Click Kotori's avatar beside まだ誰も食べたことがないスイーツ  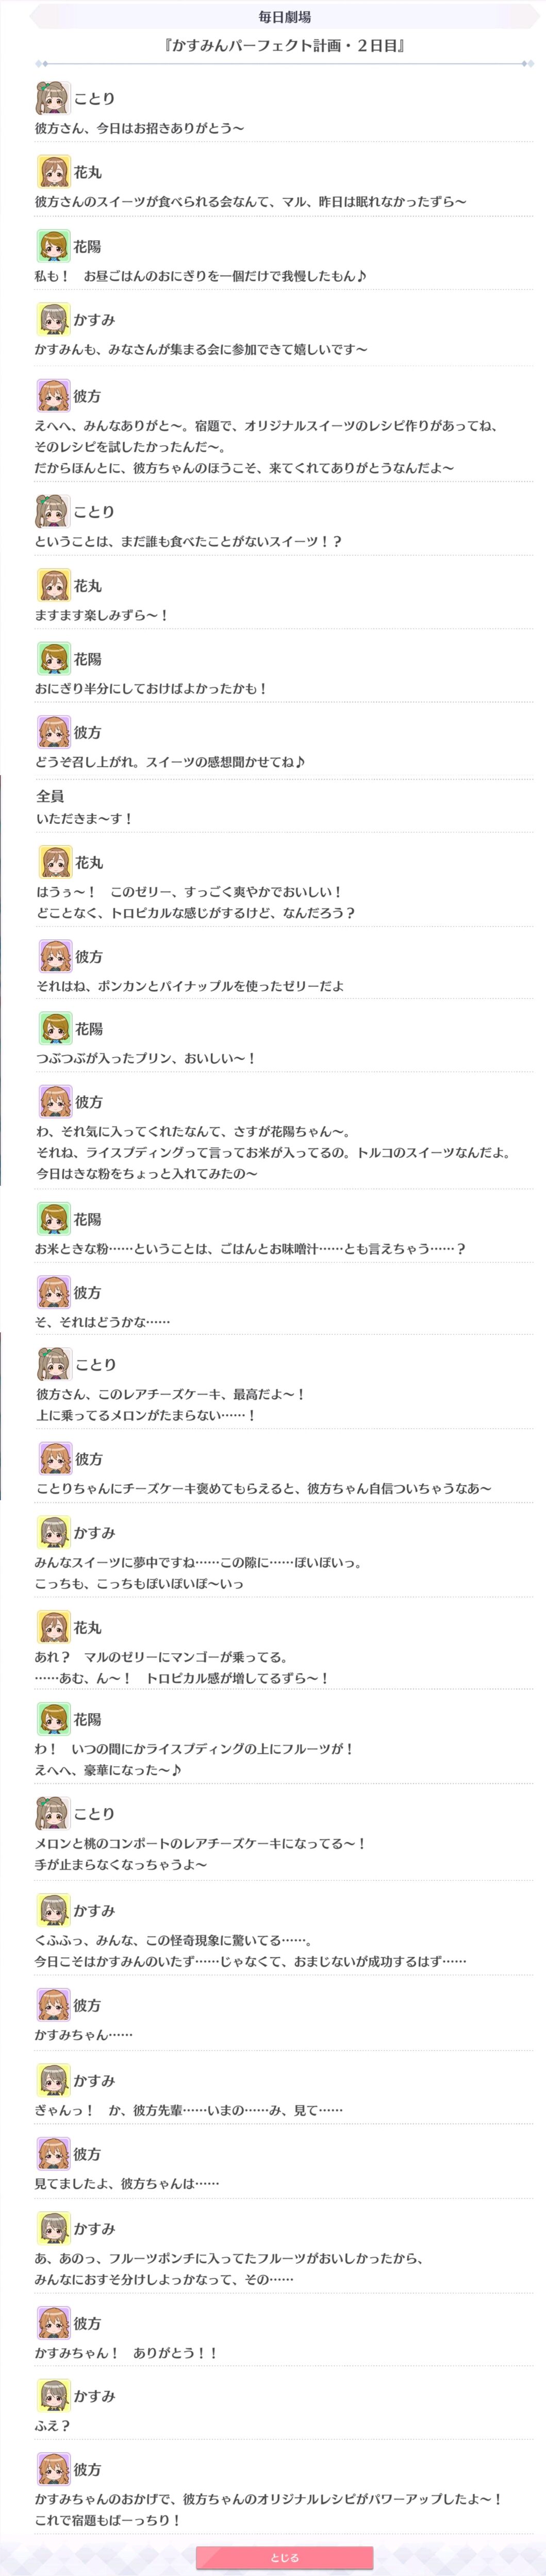[53, 511]
